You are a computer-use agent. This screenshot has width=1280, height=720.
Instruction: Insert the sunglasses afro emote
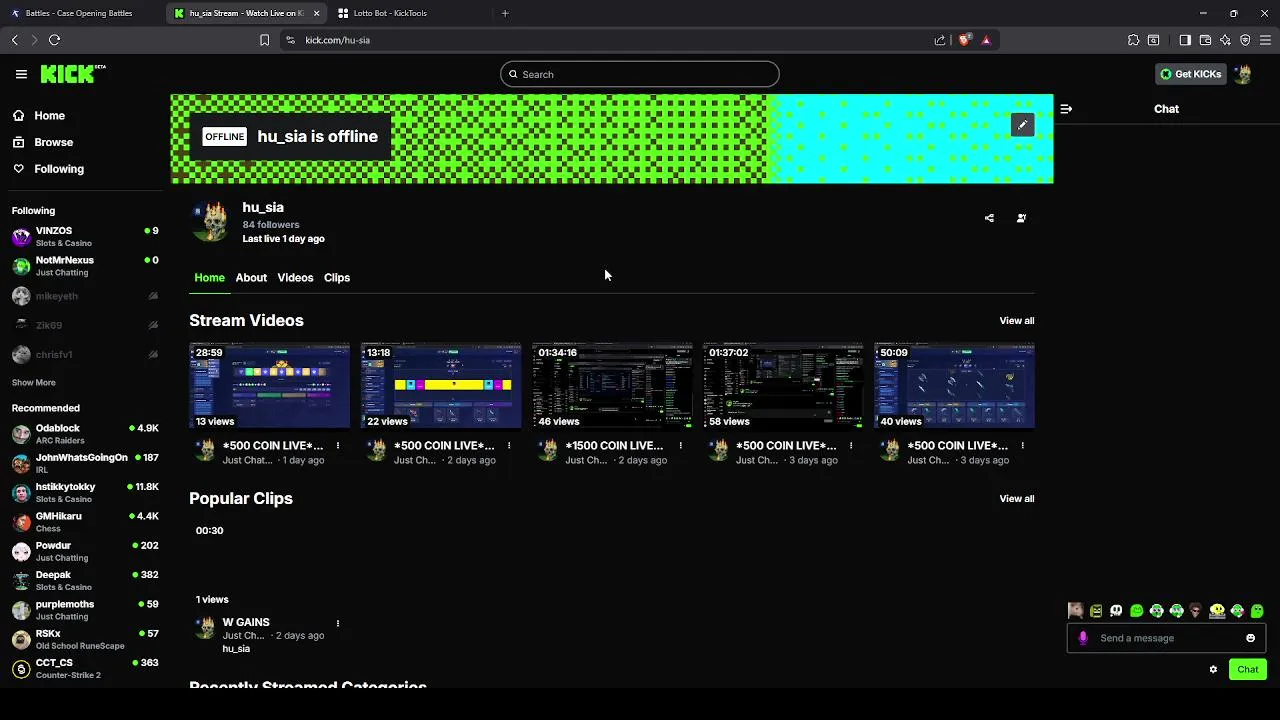(x=1196, y=611)
